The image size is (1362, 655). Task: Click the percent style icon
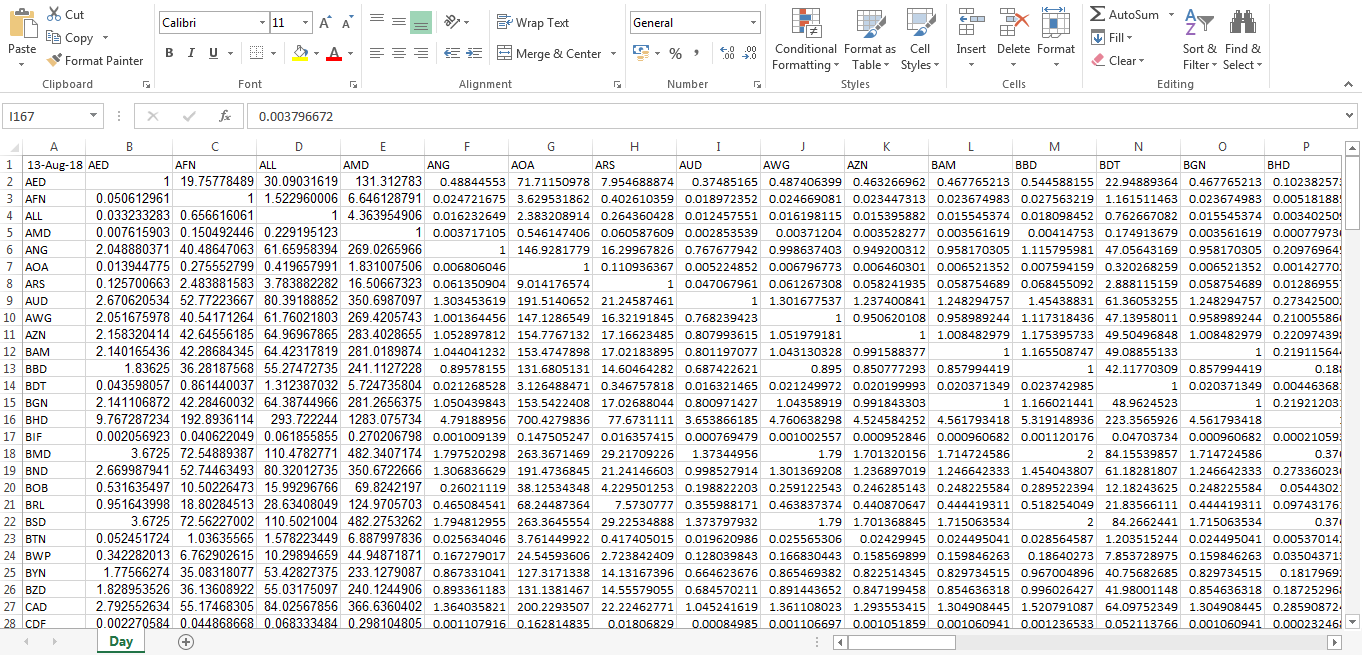point(676,53)
